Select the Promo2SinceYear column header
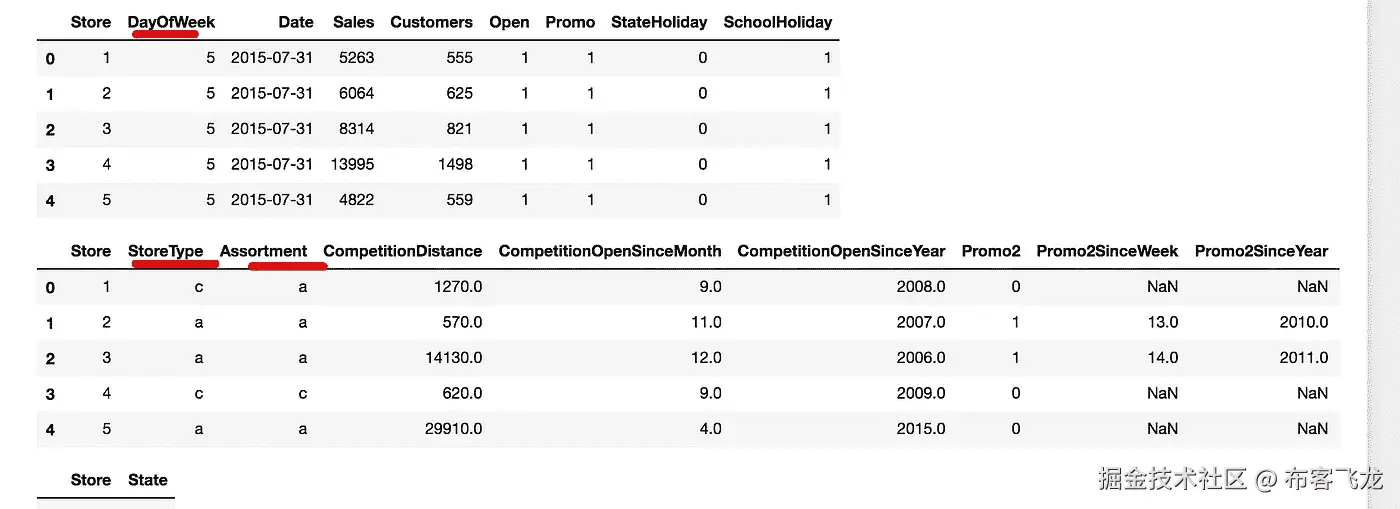This screenshot has height=509, width=1400. (1261, 251)
